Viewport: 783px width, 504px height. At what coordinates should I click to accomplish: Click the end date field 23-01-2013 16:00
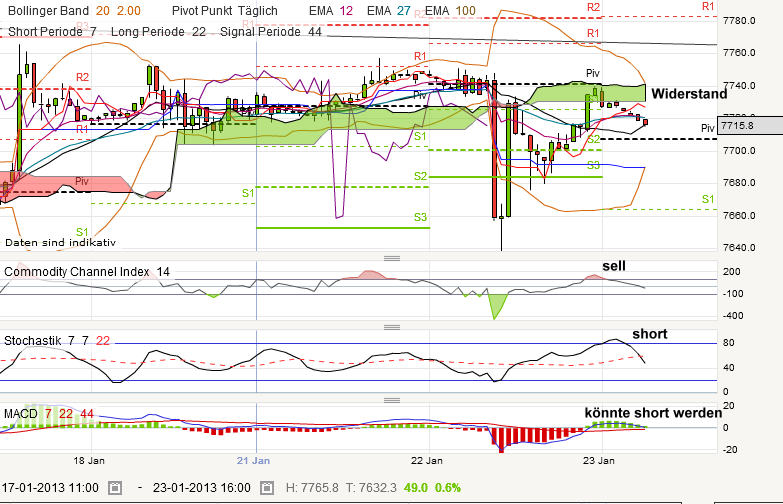point(202,488)
